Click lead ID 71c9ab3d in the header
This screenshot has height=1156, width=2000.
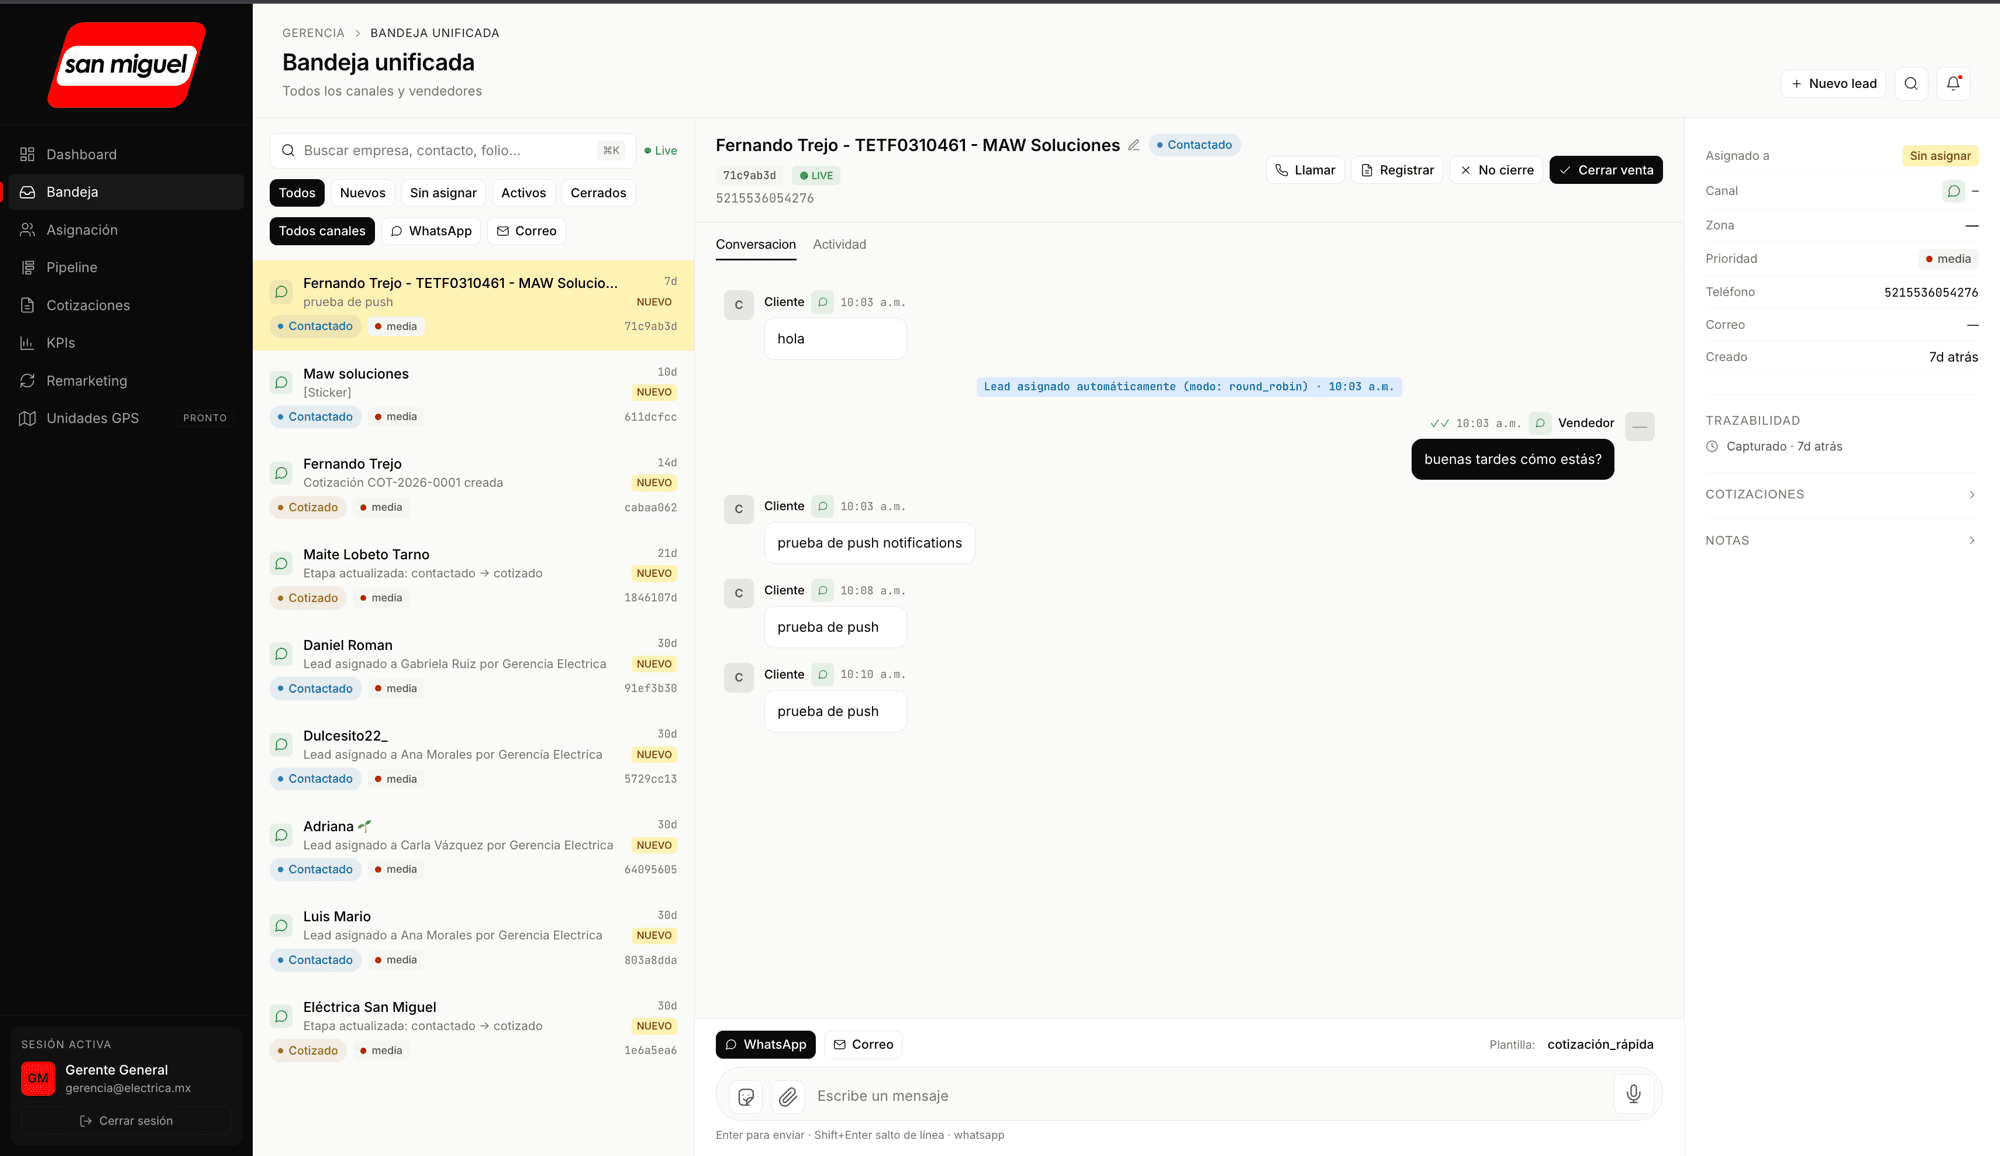pyautogui.click(x=749, y=176)
